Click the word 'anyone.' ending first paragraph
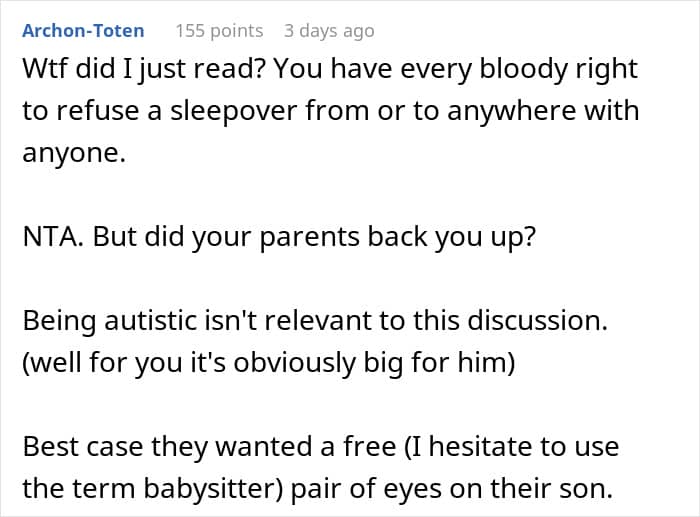Viewport: 700px width, 517px height. tap(74, 154)
